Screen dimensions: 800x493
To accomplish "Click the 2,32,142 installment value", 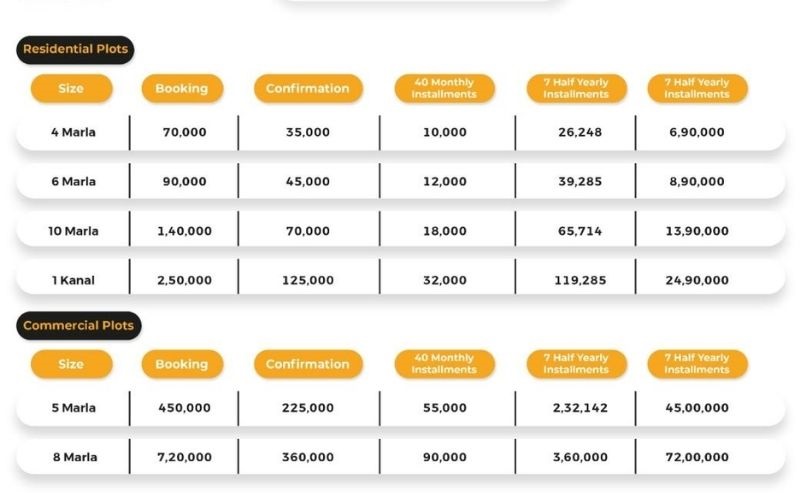I will pyautogui.click(x=575, y=408).
